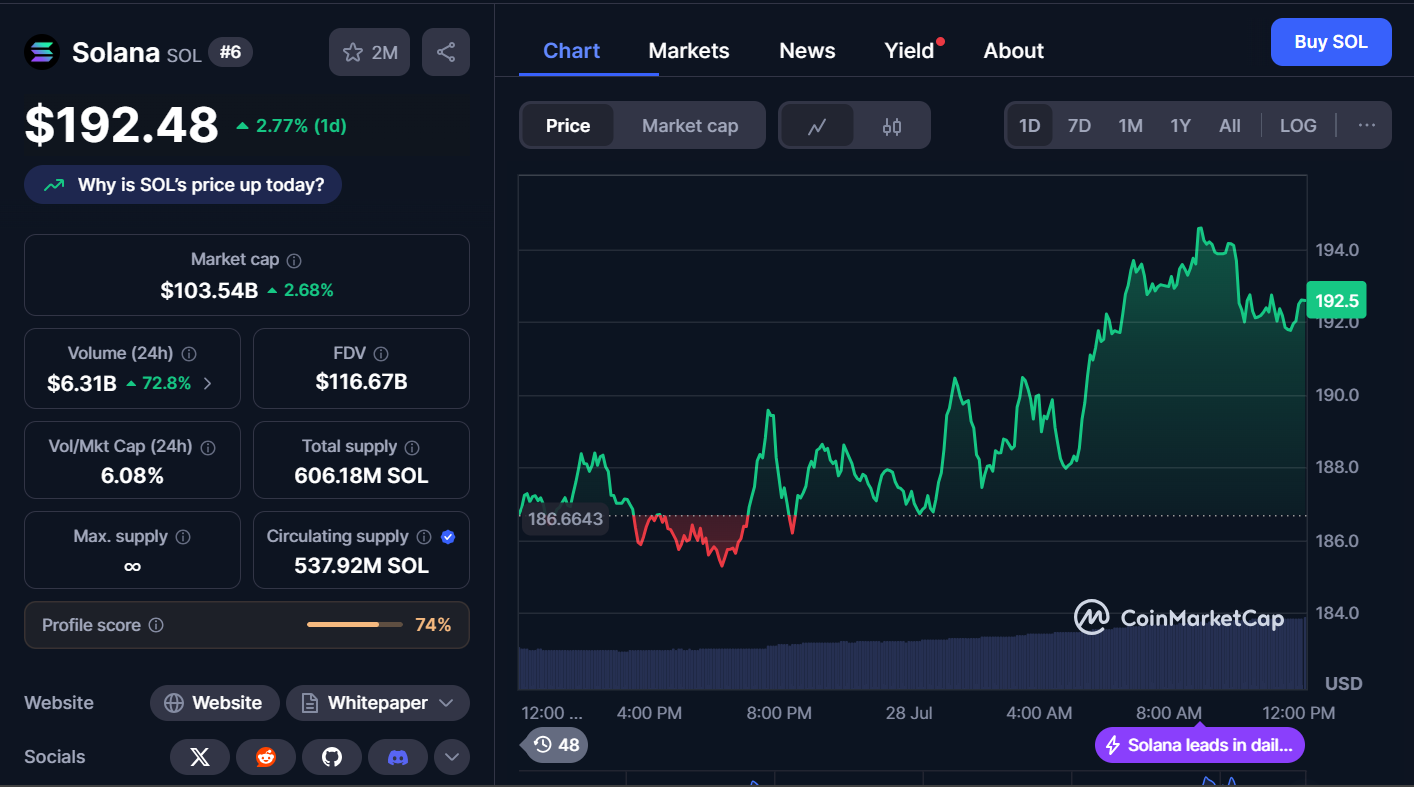Open the Chart tab

(x=572, y=51)
